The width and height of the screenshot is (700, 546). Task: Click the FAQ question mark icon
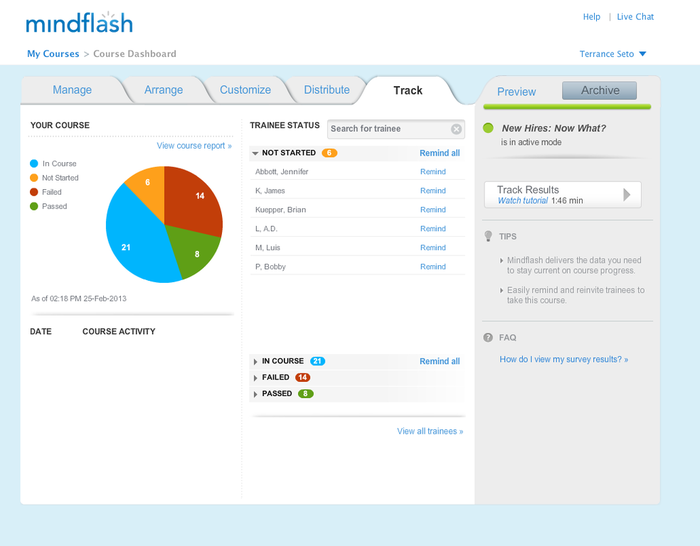click(x=488, y=338)
